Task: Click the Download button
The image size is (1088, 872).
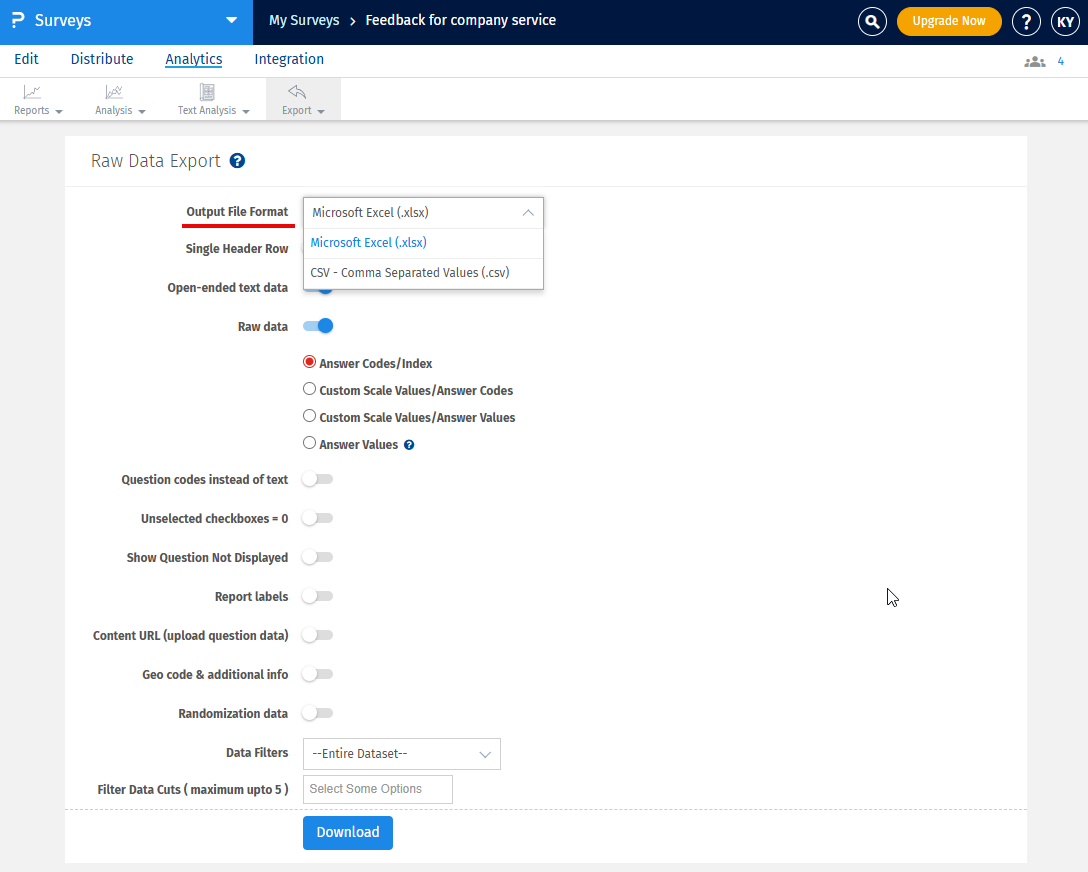Action: click(x=347, y=832)
